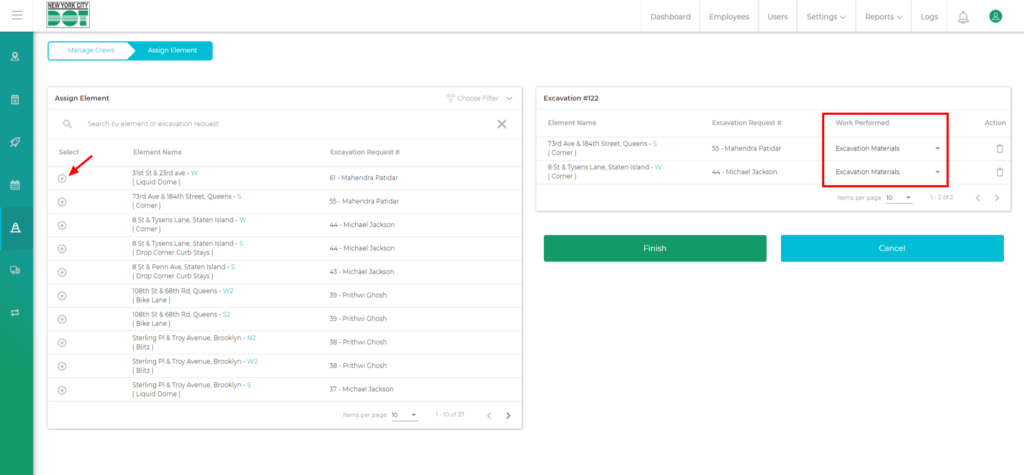Click the element search input field
Screen dimensions: 1024x475
[280, 124]
